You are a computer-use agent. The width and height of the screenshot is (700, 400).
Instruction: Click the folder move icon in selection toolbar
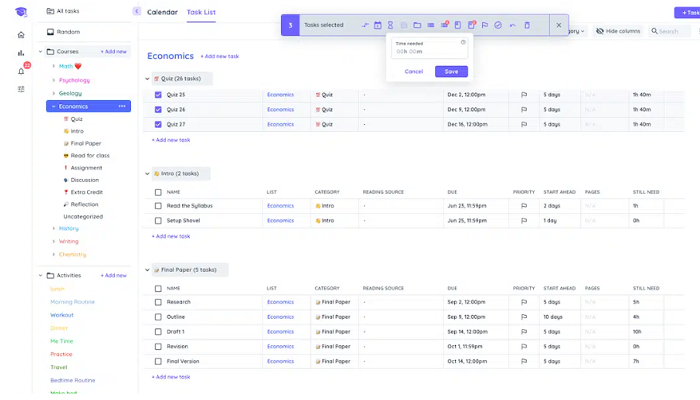pyautogui.click(x=417, y=25)
